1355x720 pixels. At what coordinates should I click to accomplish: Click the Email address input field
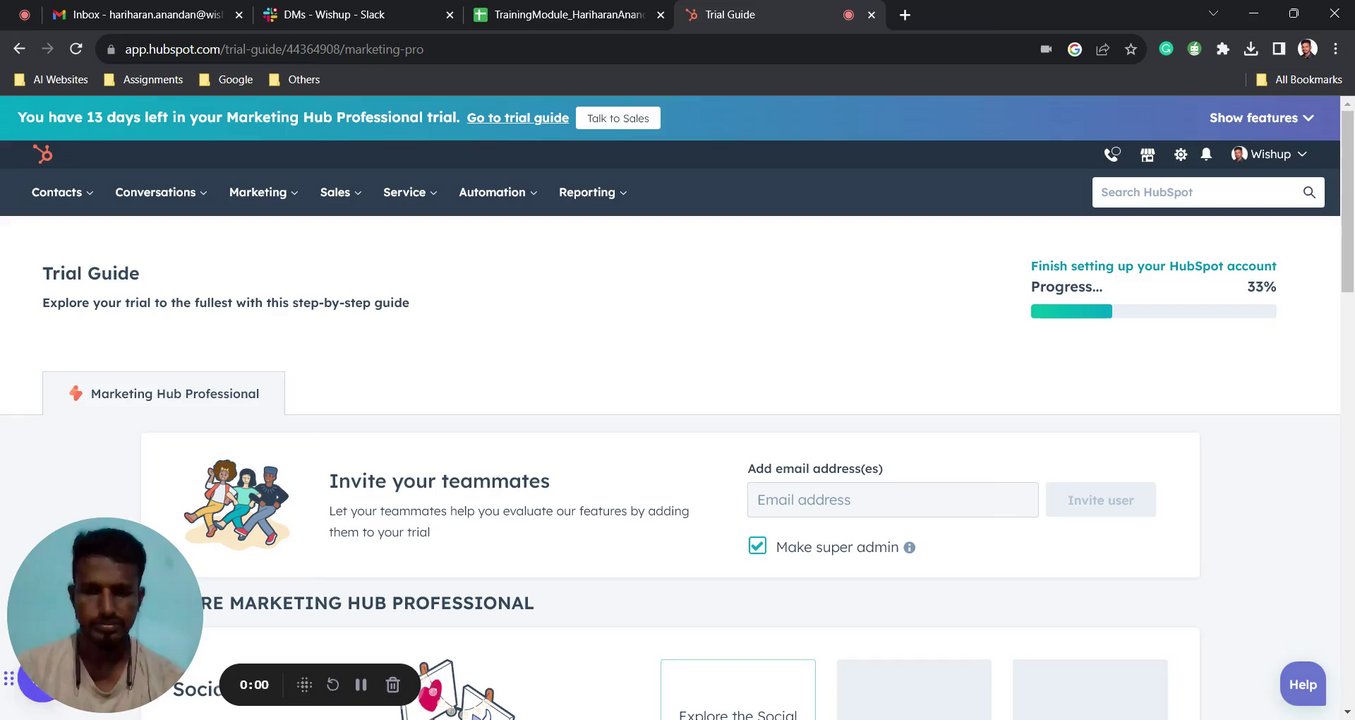click(893, 500)
